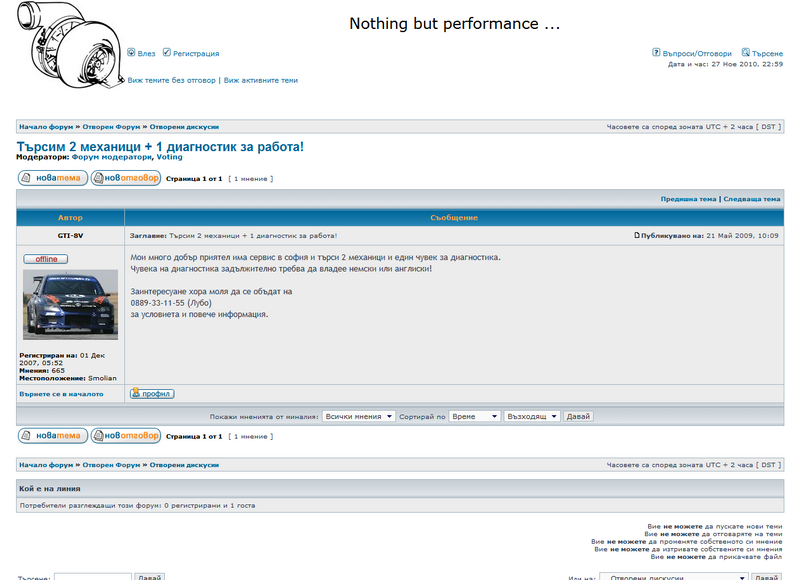Click the author name GTI-8V
The width and height of the screenshot is (800, 580).
pyautogui.click(x=70, y=236)
